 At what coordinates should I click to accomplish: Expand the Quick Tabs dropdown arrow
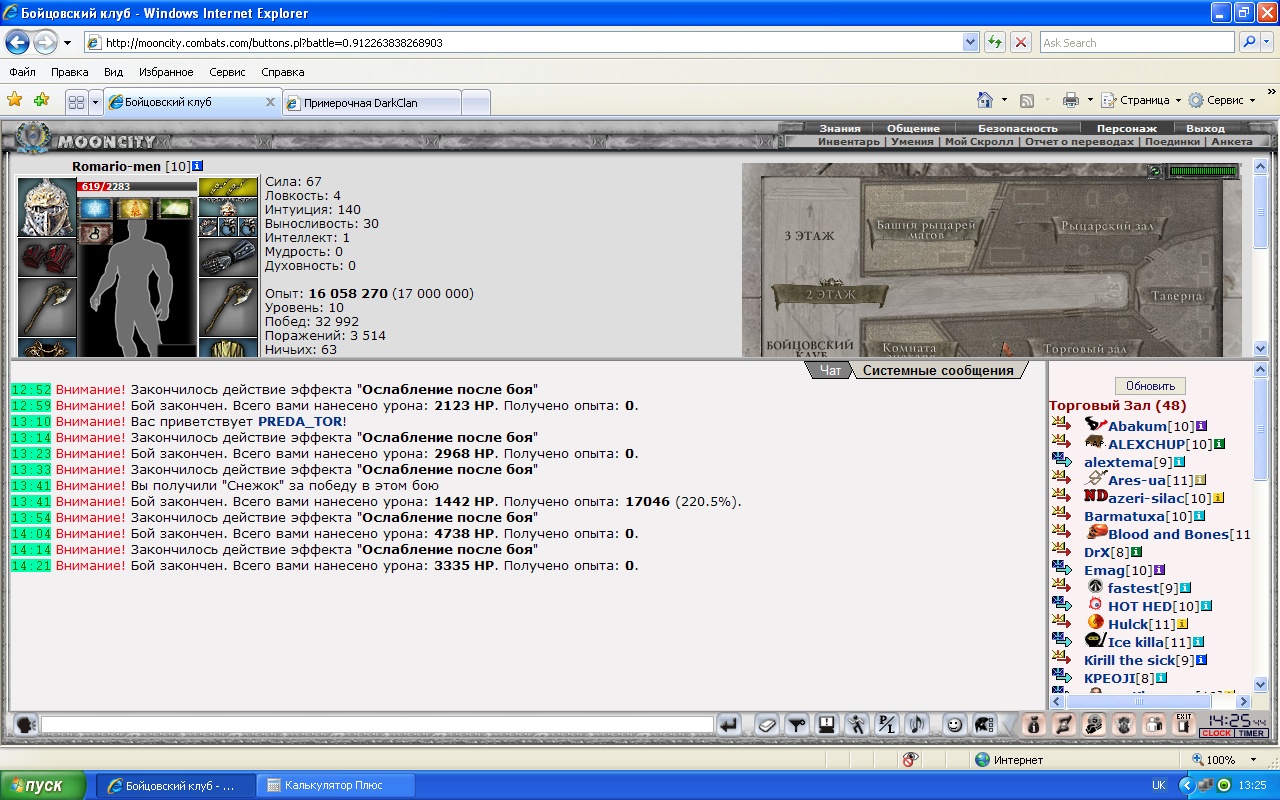[96, 102]
